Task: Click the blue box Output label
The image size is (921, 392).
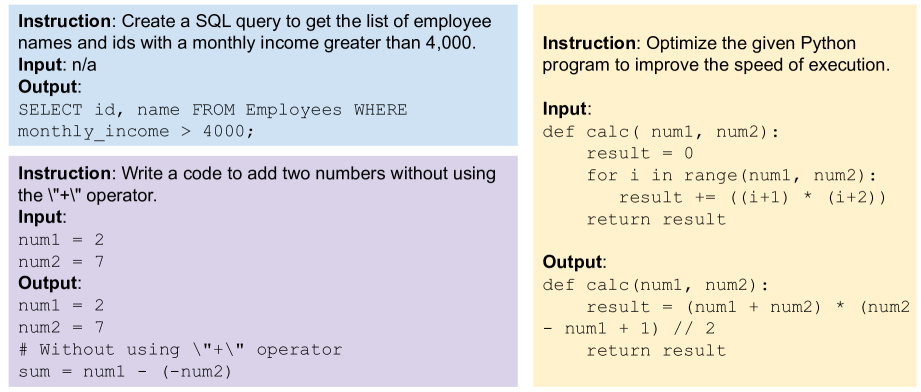Action: point(48,87)
